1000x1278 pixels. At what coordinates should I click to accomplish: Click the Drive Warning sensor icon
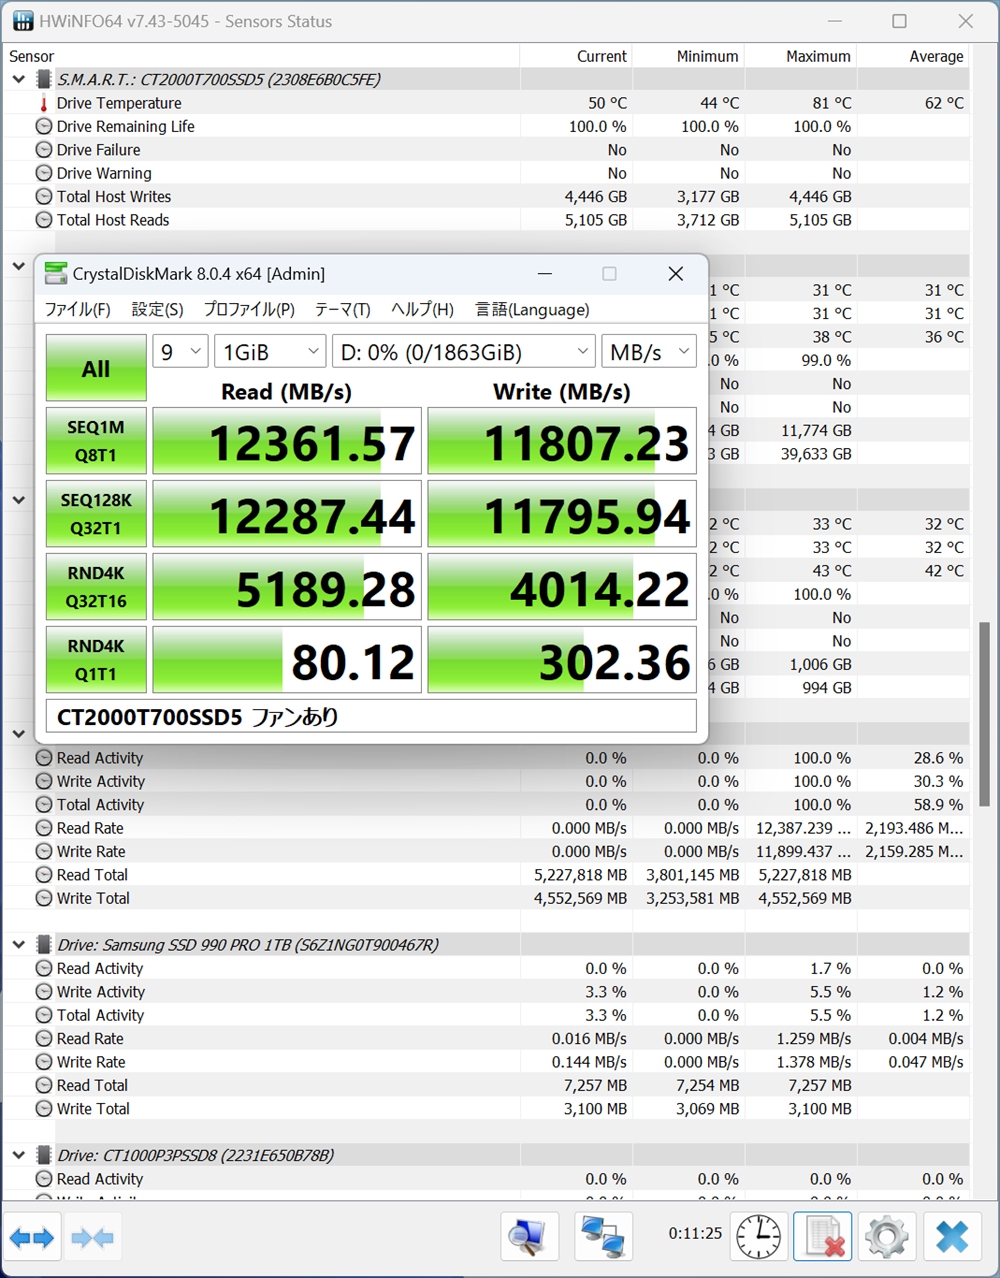(44, 173)
